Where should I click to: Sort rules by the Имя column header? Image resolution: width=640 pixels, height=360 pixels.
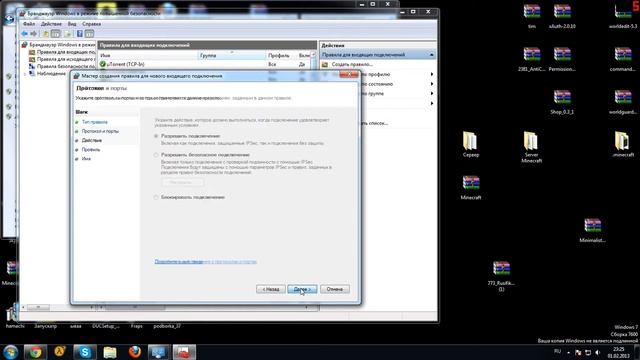[148, 56]
